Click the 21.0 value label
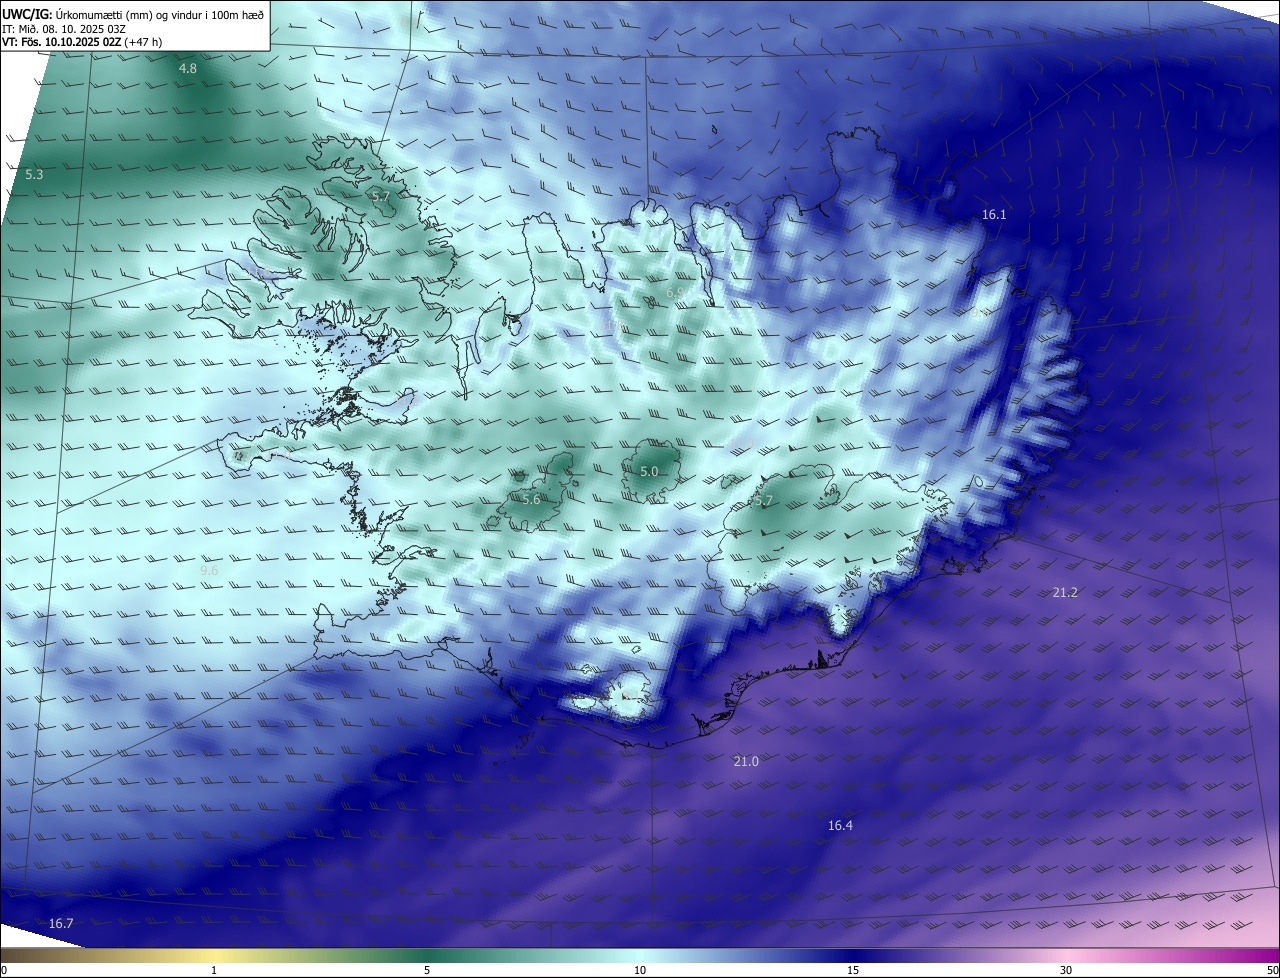The height and width of the screenshot is (978, 1280). (746, 761)
